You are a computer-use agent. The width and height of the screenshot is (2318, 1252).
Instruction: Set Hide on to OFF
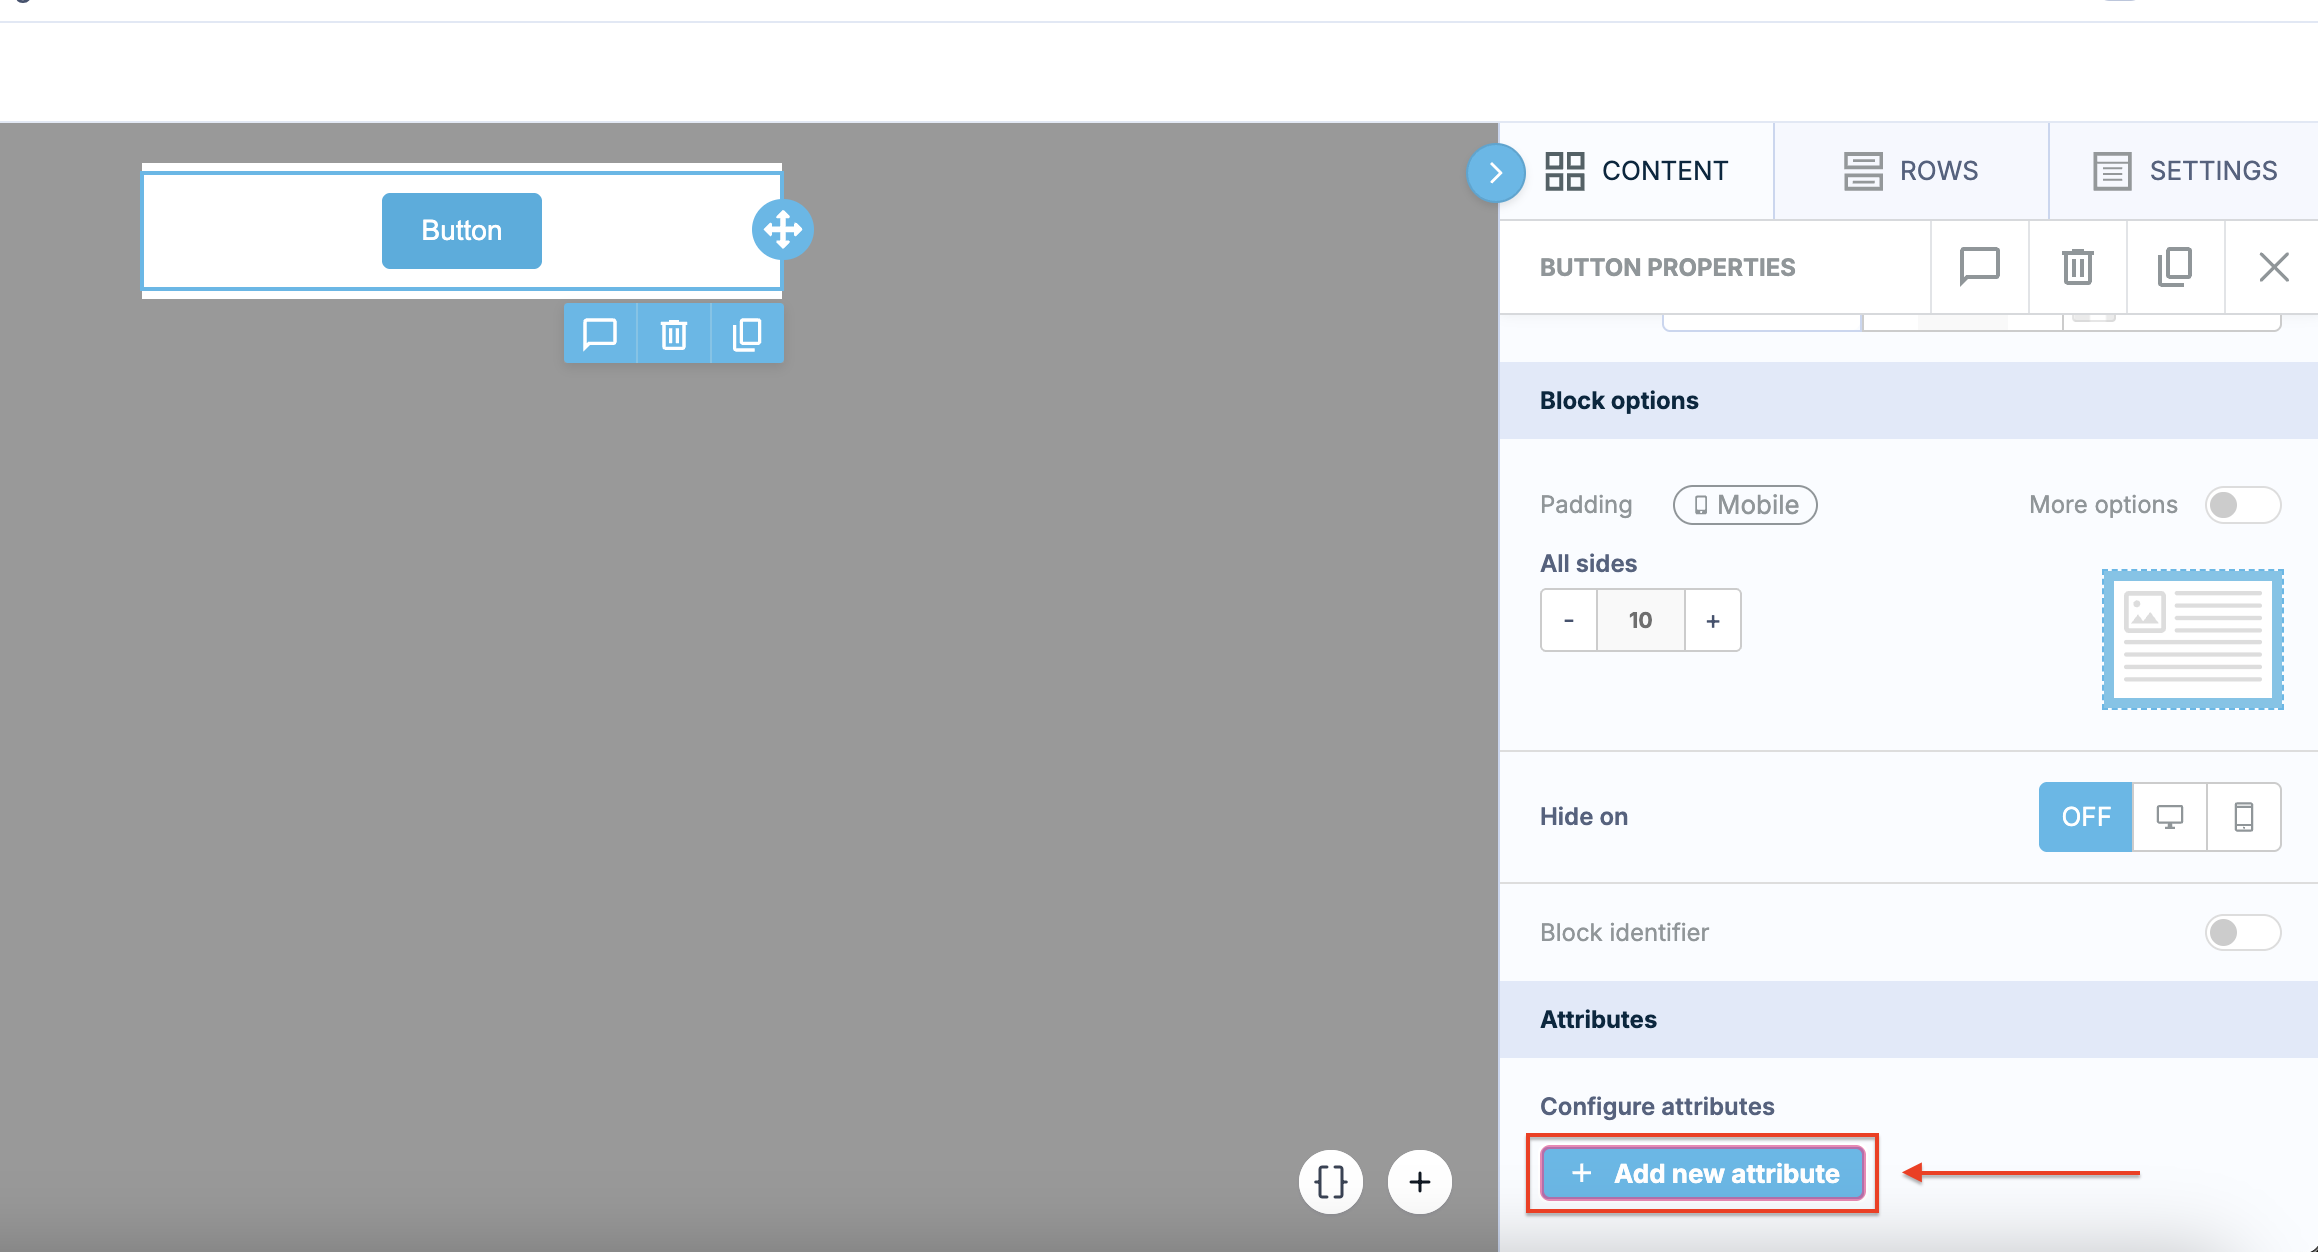(2086, 817)
